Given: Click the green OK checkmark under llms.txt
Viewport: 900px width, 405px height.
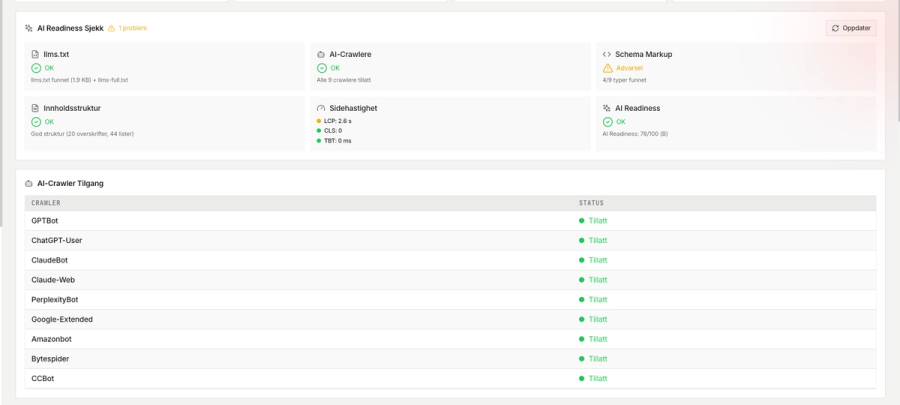Looking at the screenshot, I should pos(36,68).
